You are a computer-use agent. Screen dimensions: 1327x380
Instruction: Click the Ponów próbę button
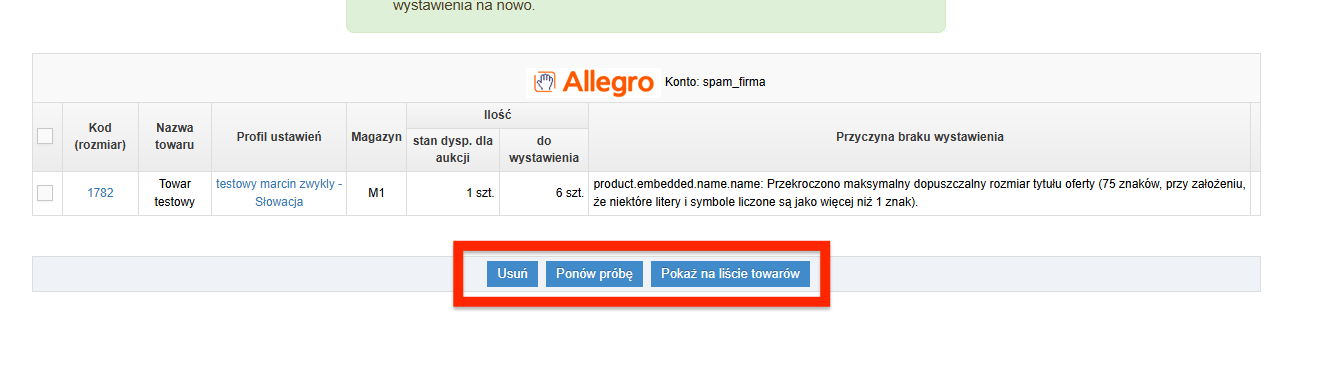594,274
